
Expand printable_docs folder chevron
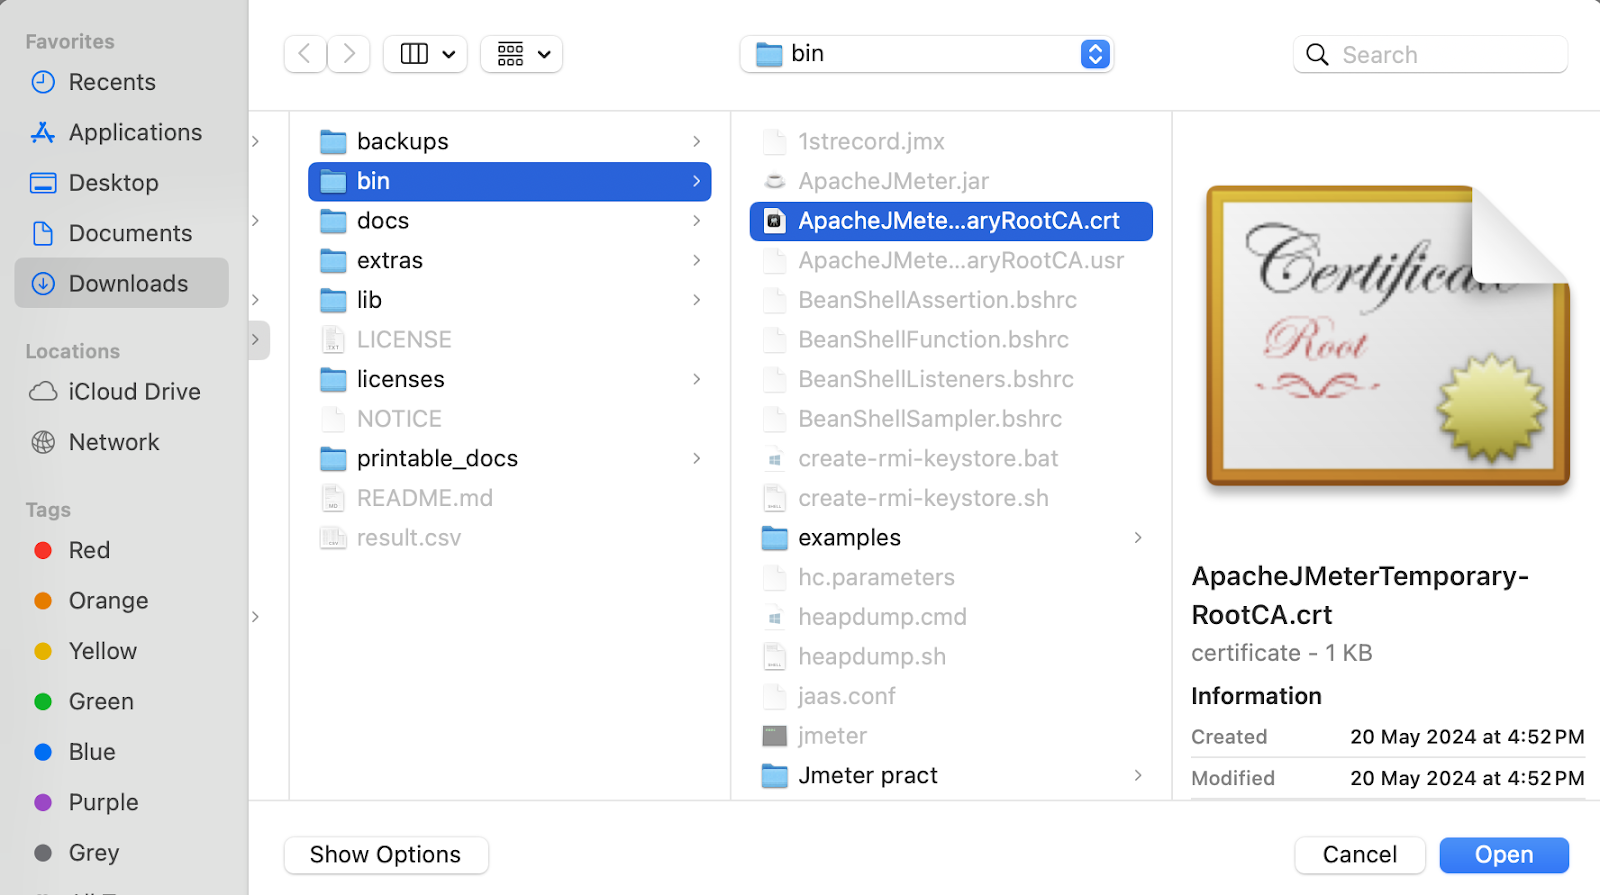696,458
